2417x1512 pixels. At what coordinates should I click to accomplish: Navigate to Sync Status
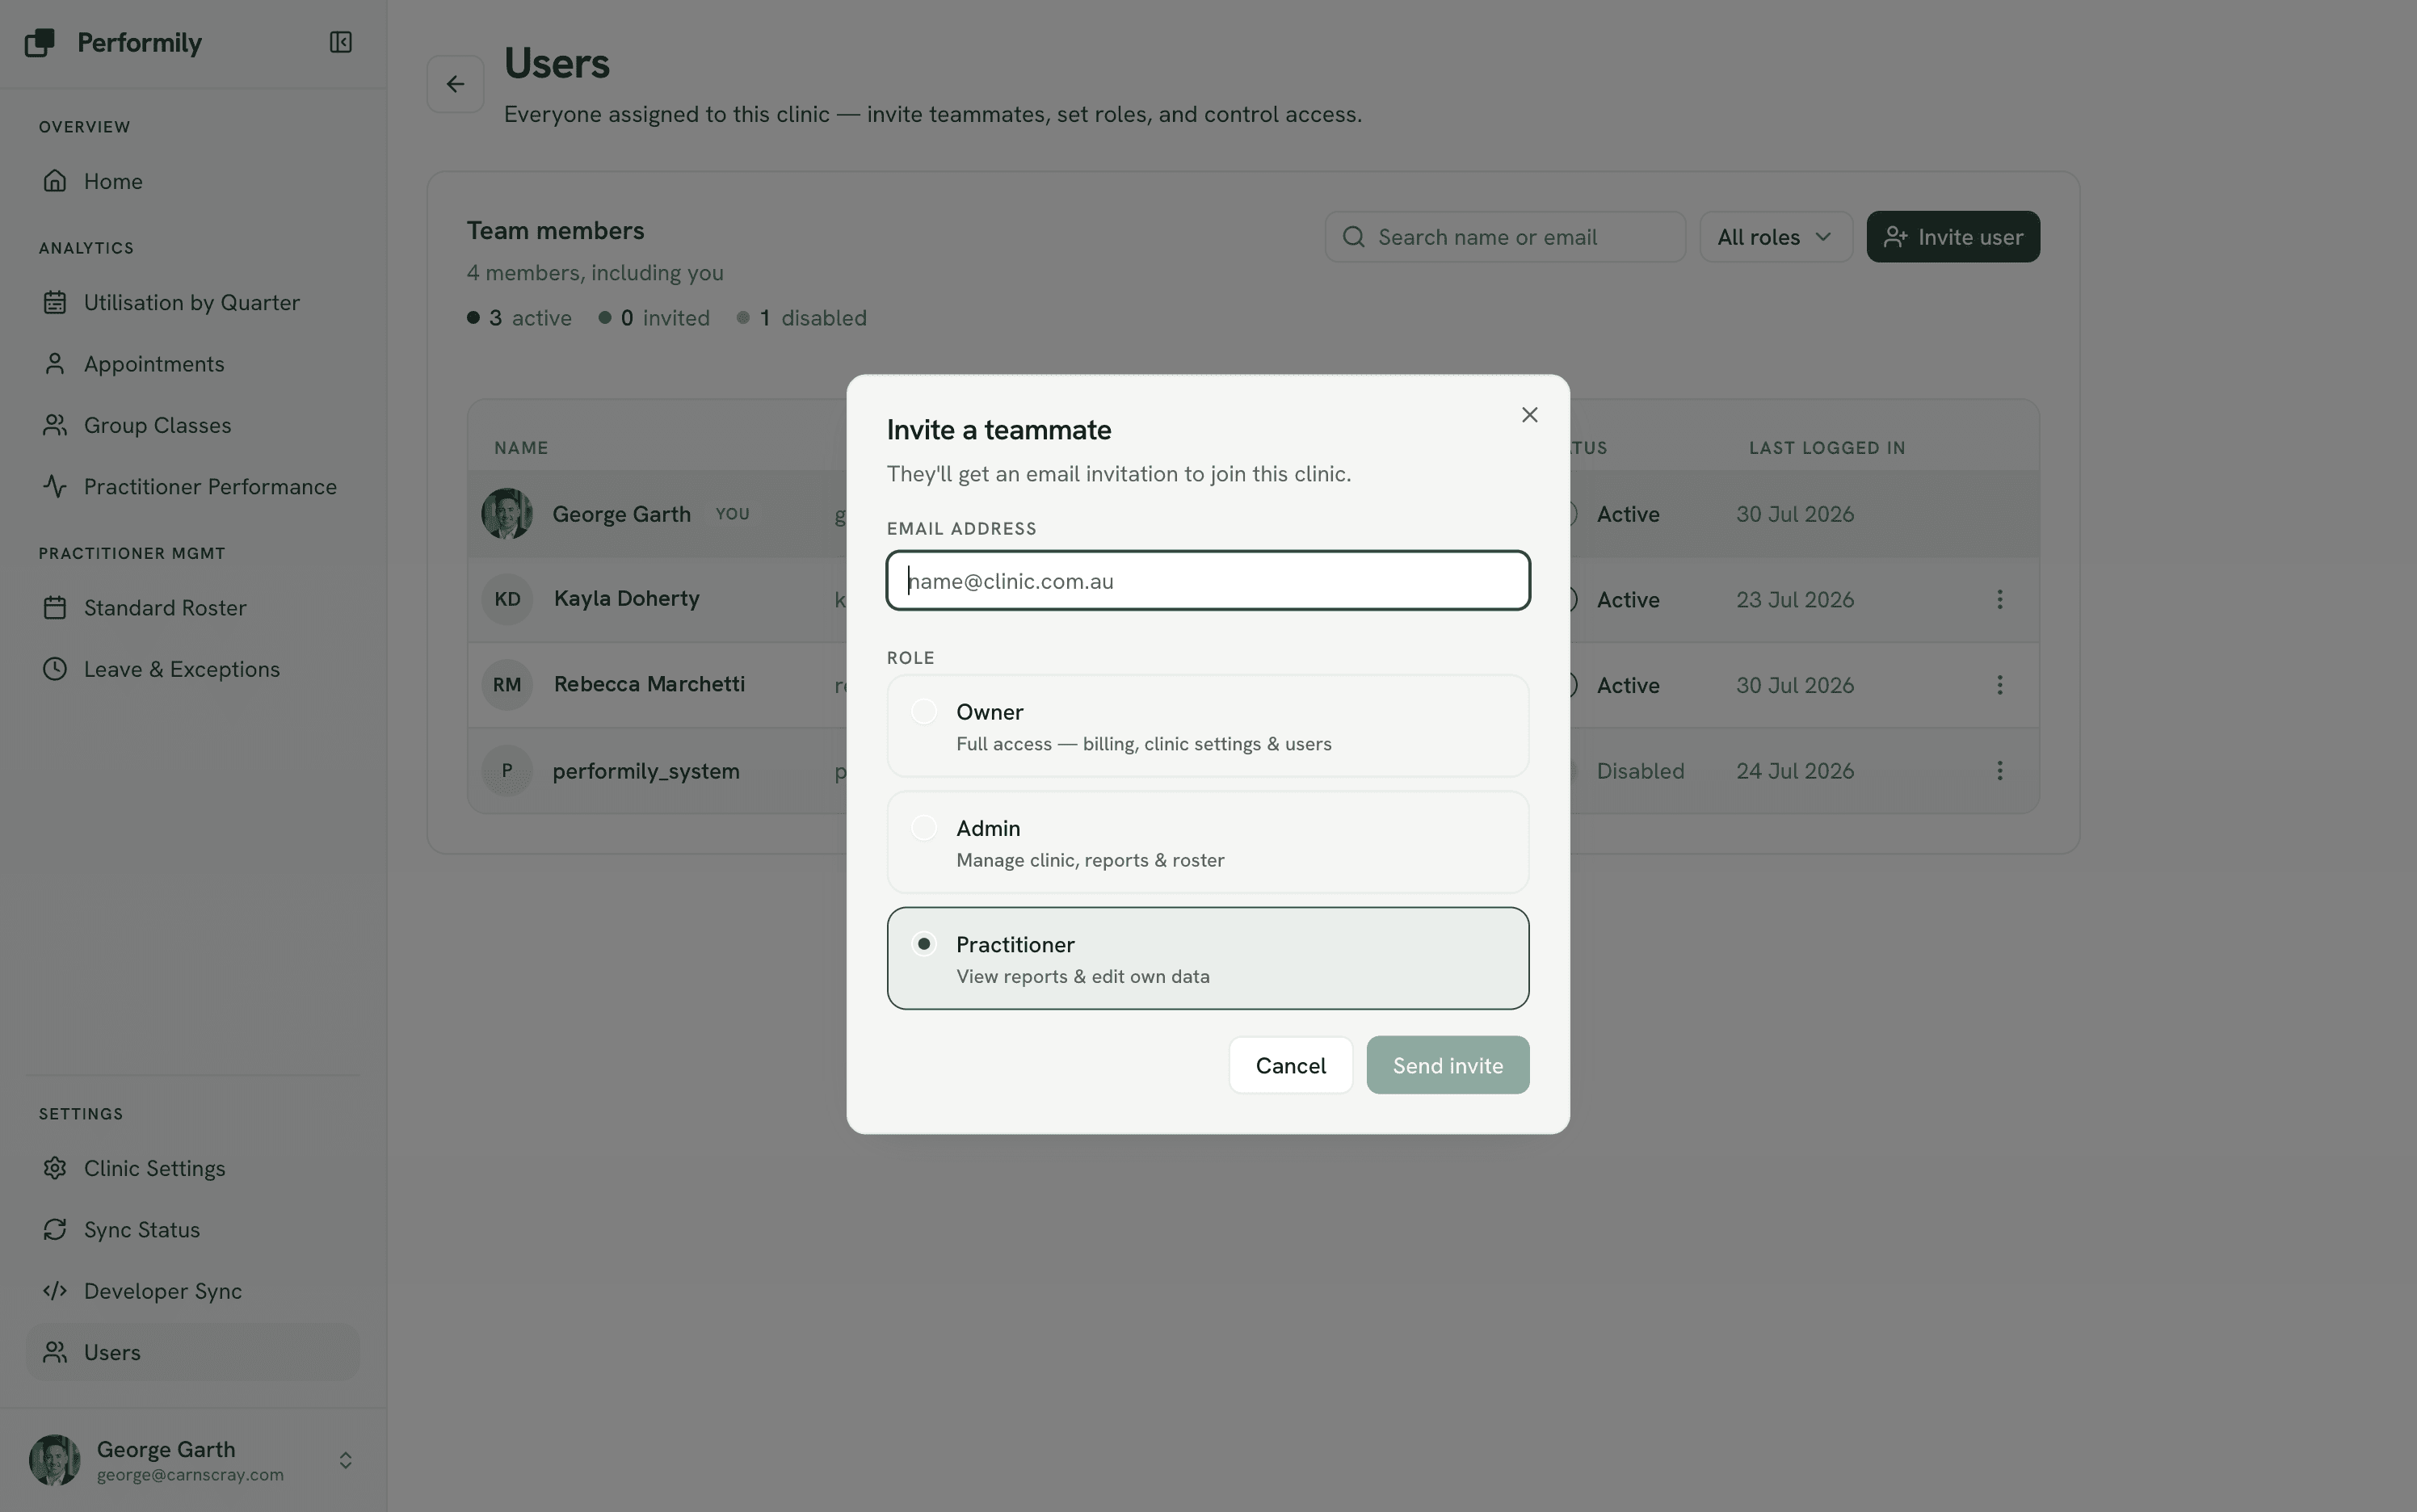[x=193, y=1229]
